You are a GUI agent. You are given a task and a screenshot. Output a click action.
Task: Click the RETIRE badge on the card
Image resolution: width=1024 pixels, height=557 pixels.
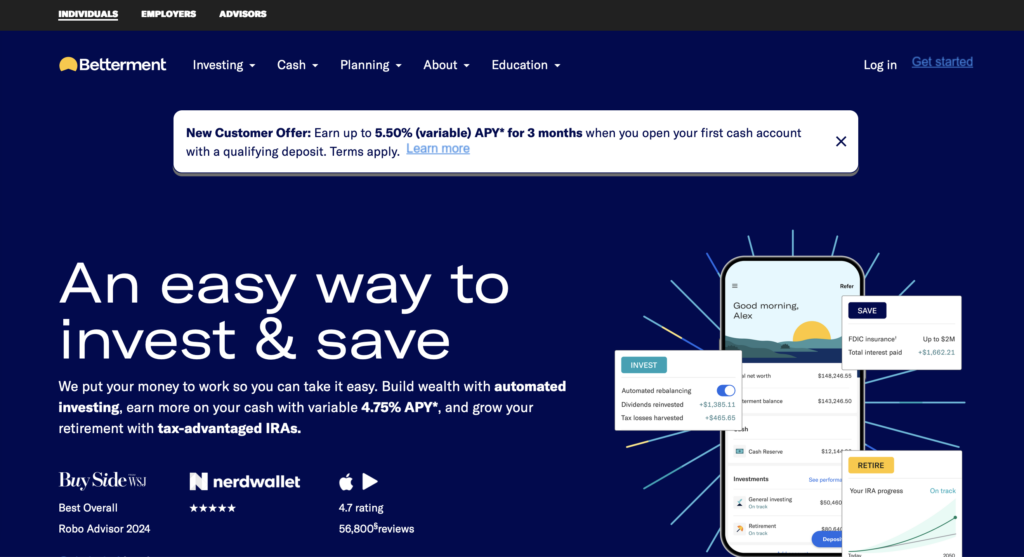point(871,466)
